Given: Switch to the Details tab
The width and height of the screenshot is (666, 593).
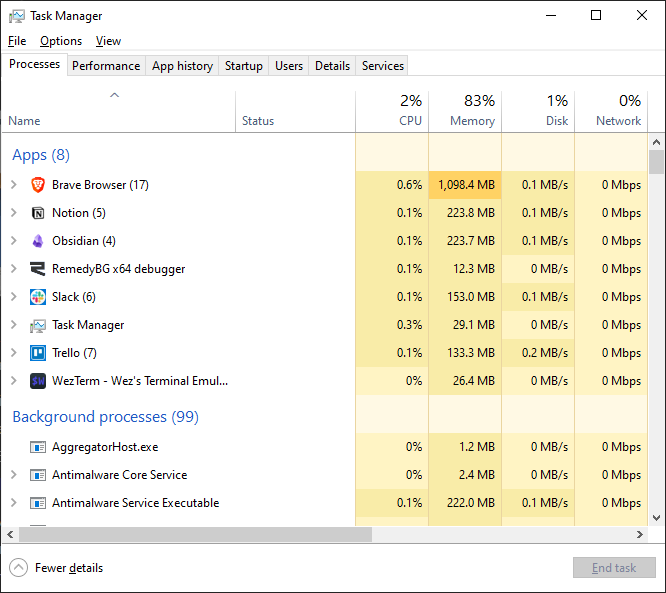Looking at the screenshot, I should coord(333,66).
